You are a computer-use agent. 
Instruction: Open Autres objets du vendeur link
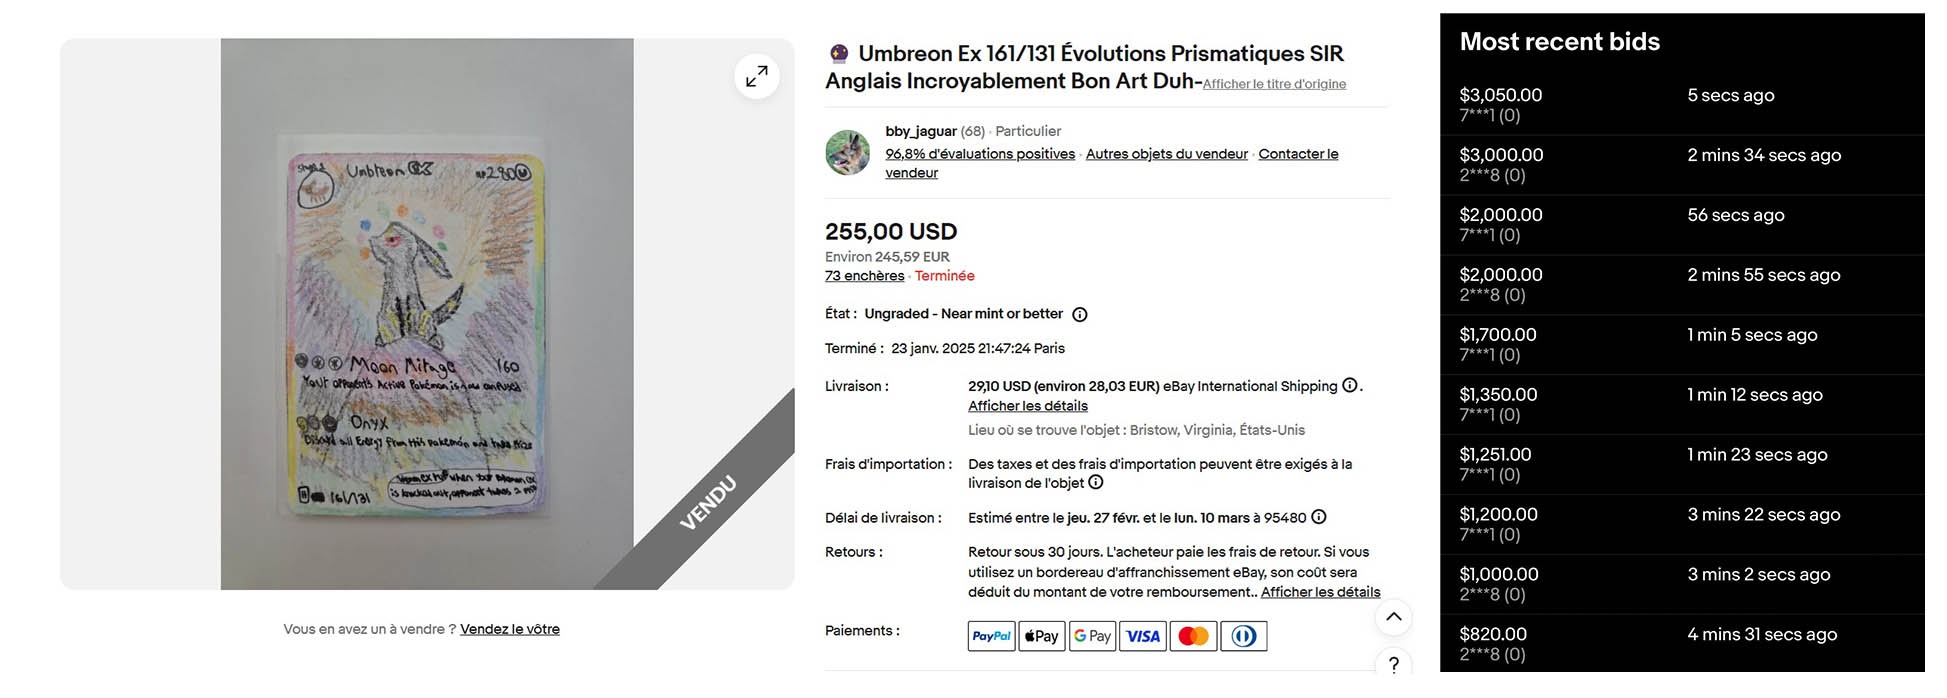tap(1166, 154)
